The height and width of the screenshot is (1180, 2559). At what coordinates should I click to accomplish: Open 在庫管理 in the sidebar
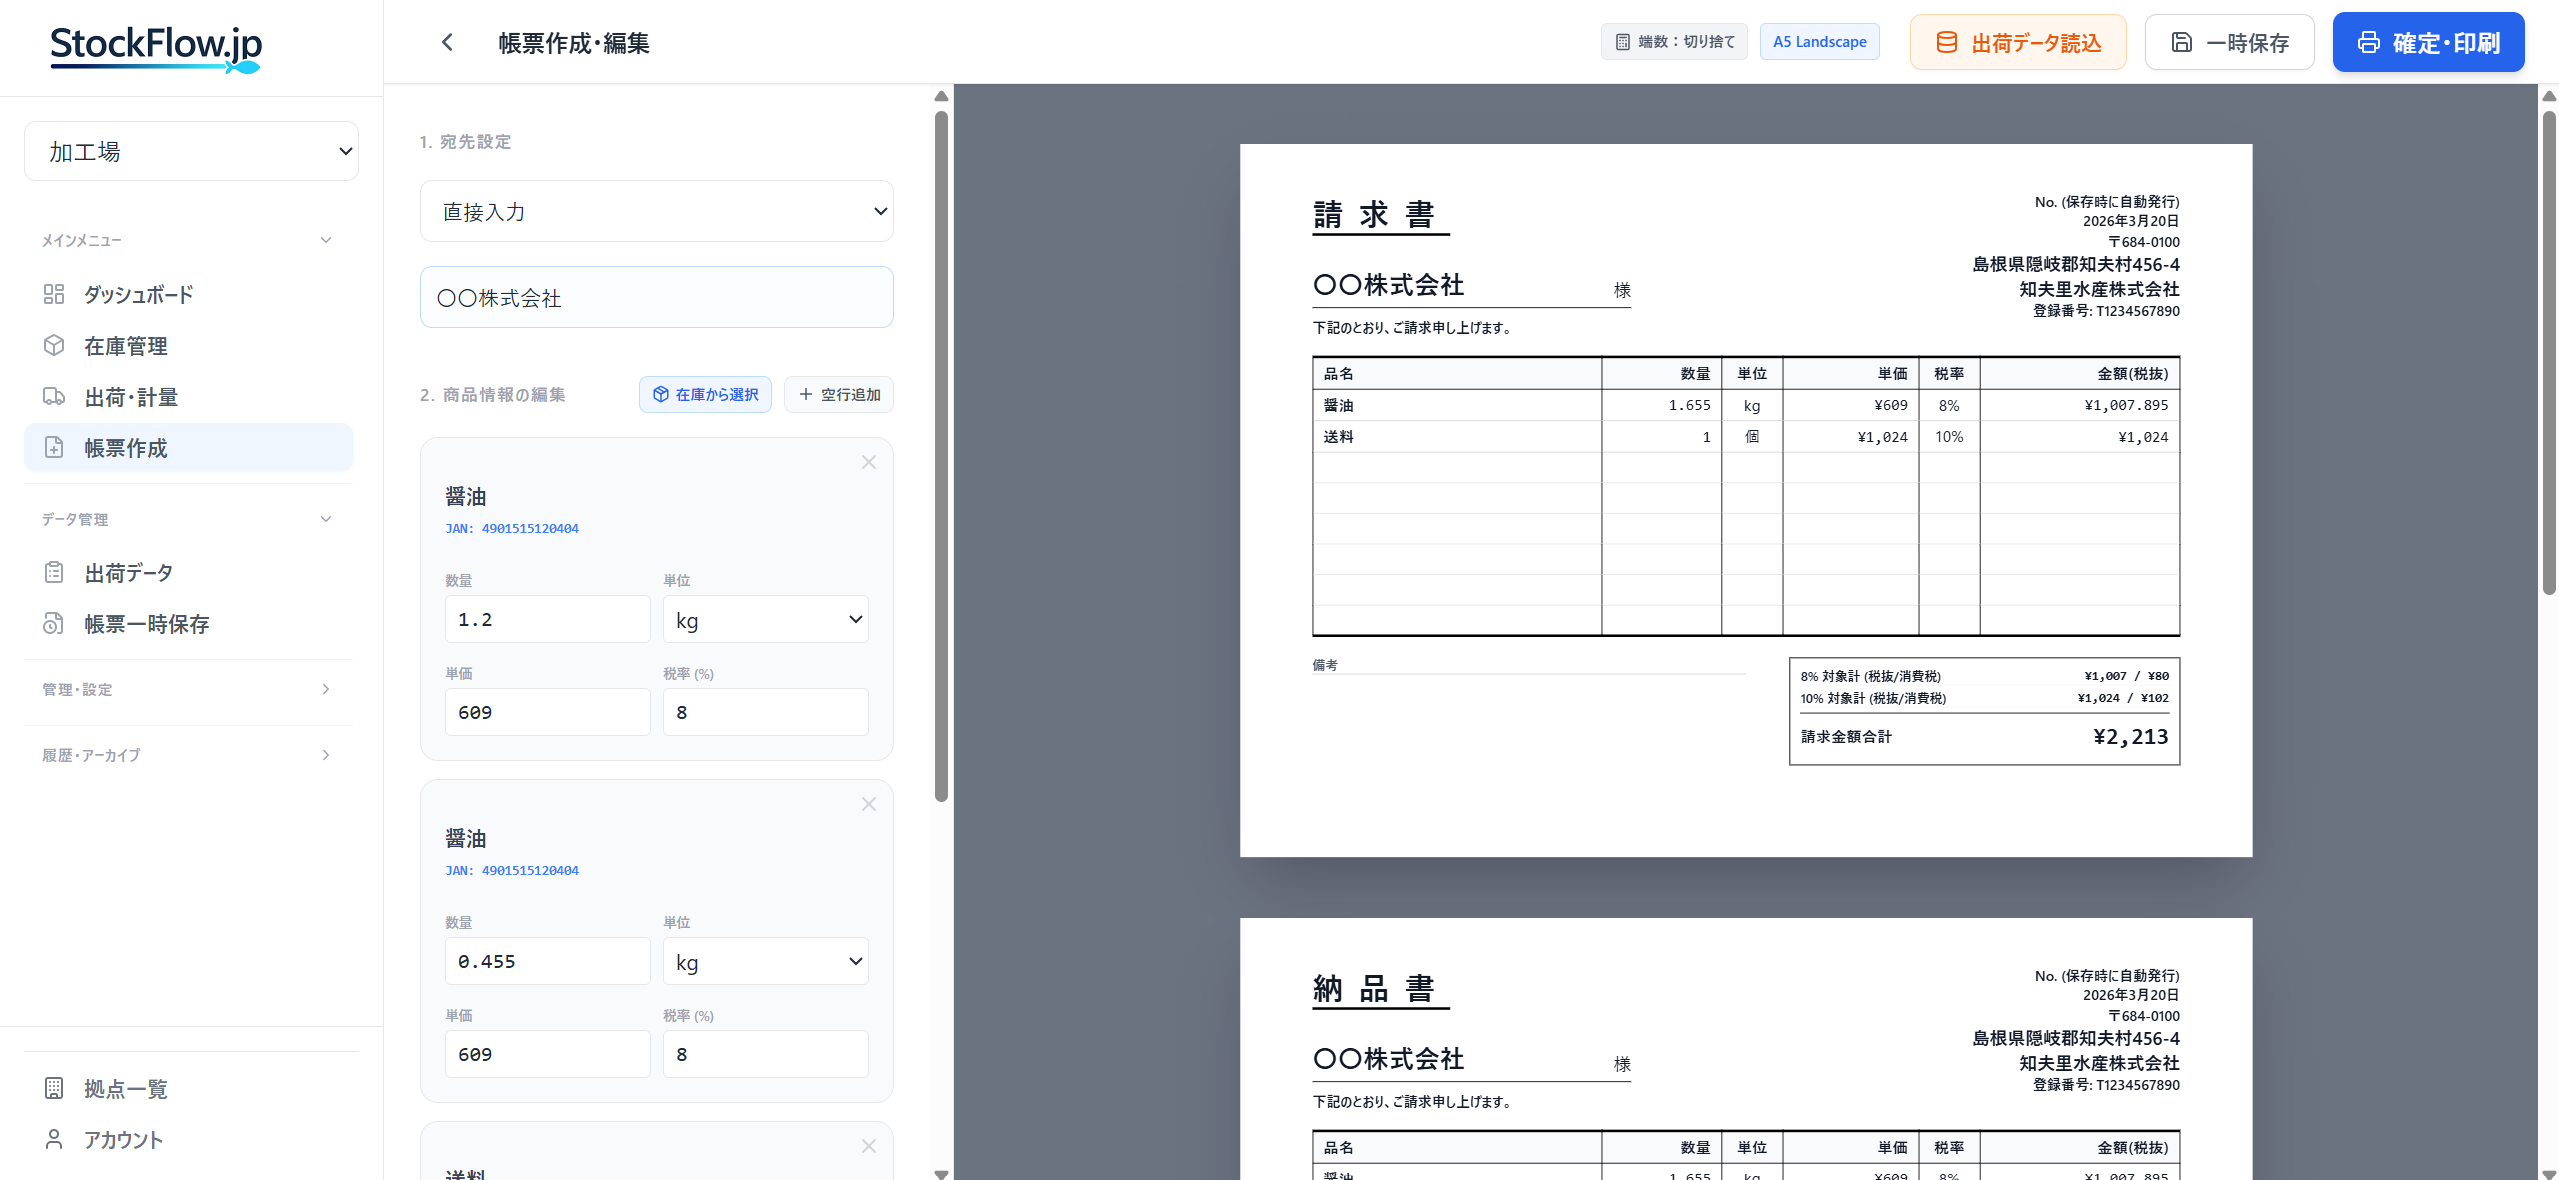(126, 345)
